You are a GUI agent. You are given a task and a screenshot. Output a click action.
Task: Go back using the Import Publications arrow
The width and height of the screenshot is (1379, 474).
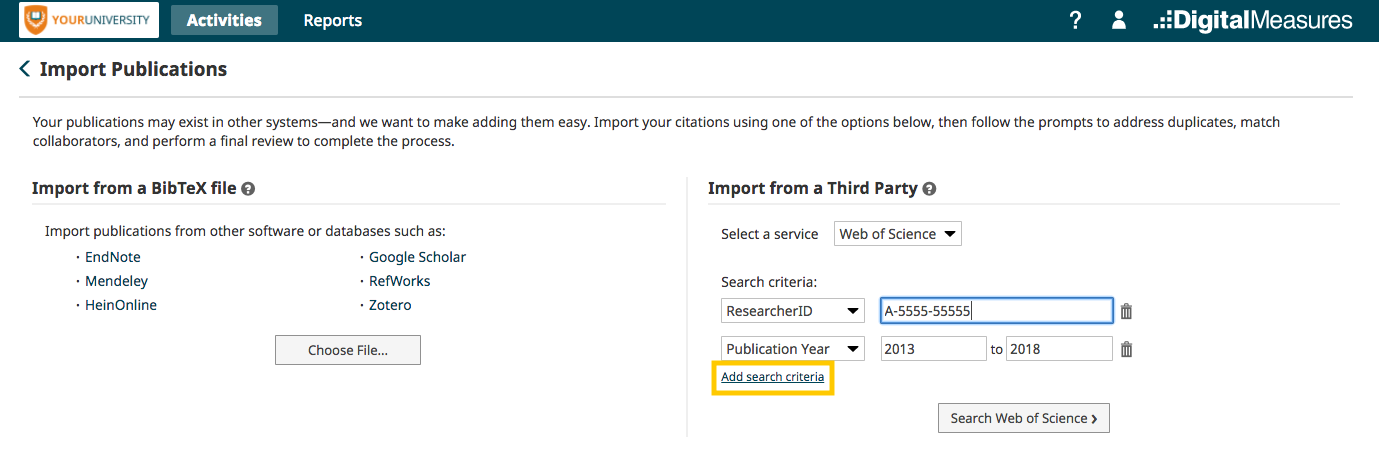24,69
